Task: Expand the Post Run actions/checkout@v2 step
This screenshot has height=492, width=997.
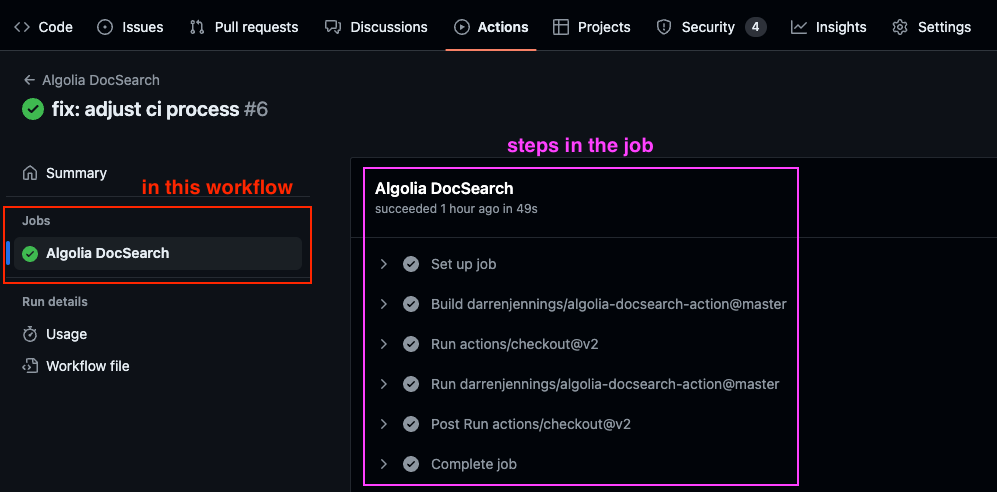Action: tap(383, 424)
